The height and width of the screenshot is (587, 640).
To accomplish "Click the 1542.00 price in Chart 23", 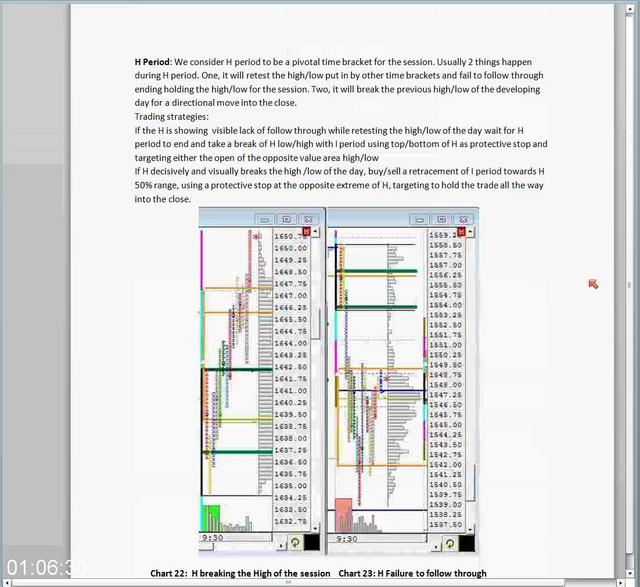I will [446, 465].
